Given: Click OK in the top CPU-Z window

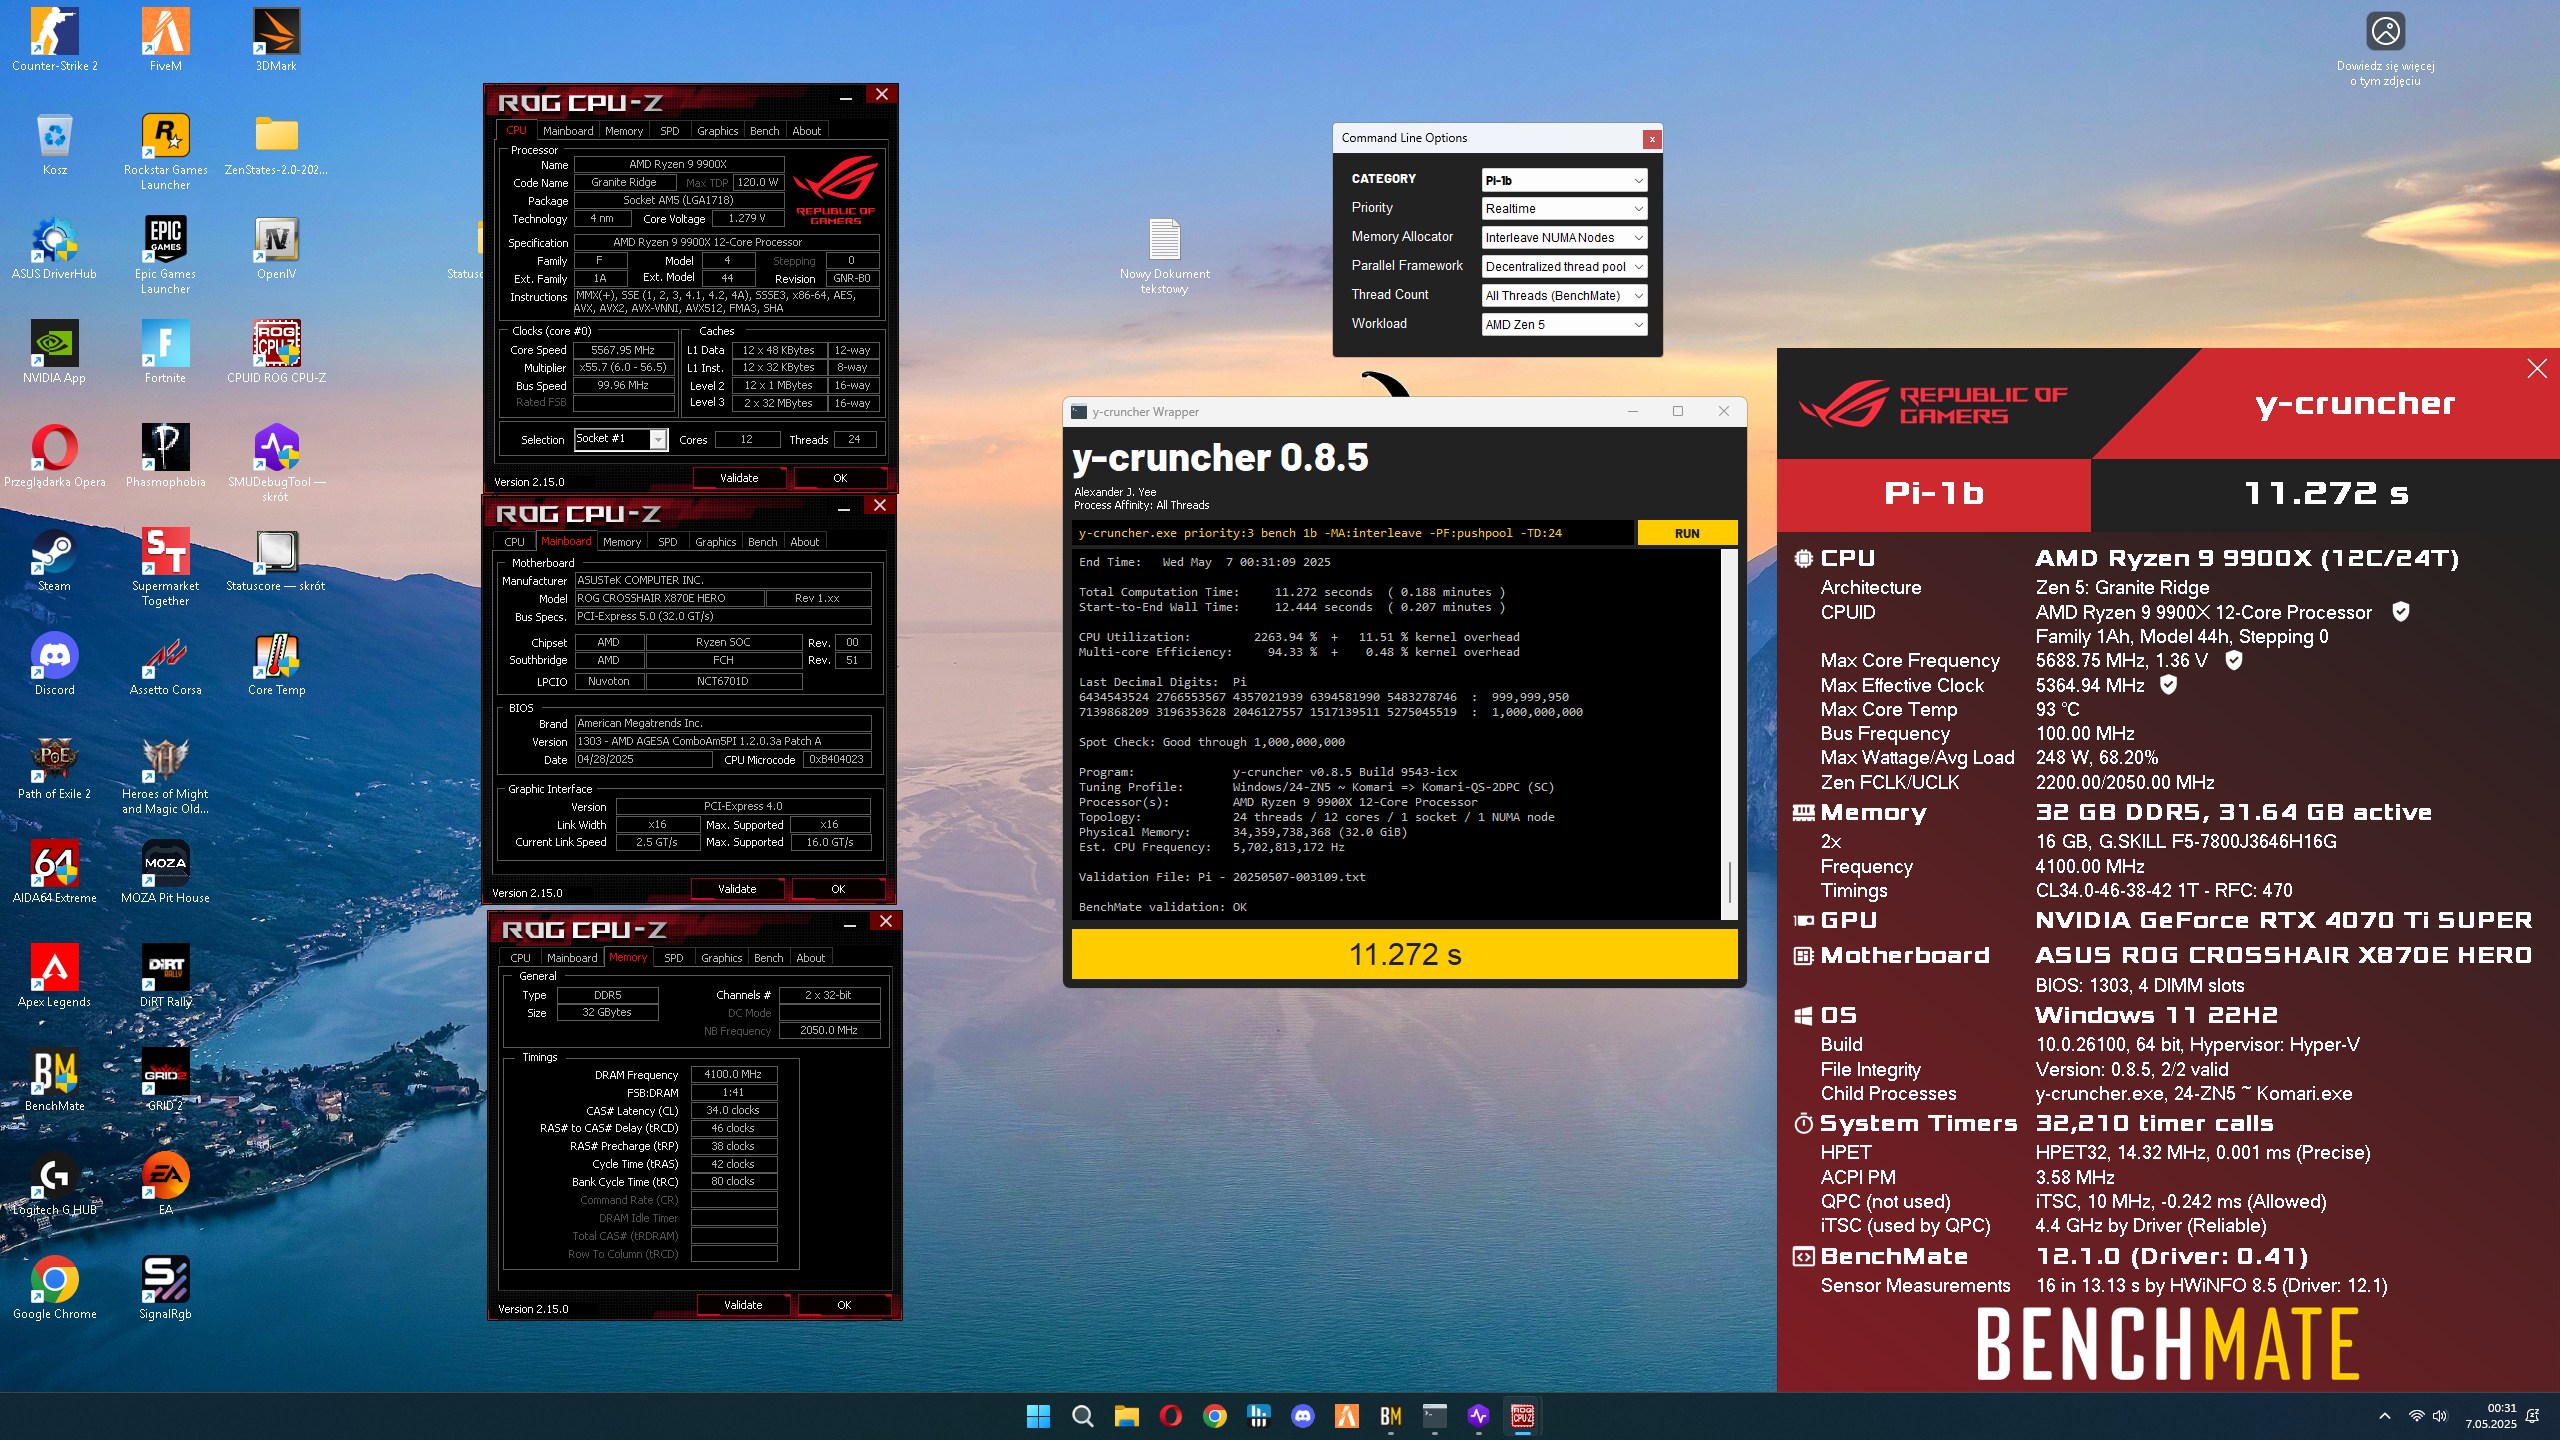Looking at the screenshot, I should 840,478.
